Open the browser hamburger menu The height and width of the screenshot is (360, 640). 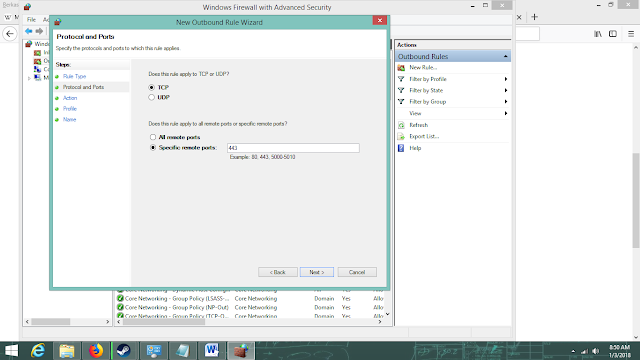[631, 34]
